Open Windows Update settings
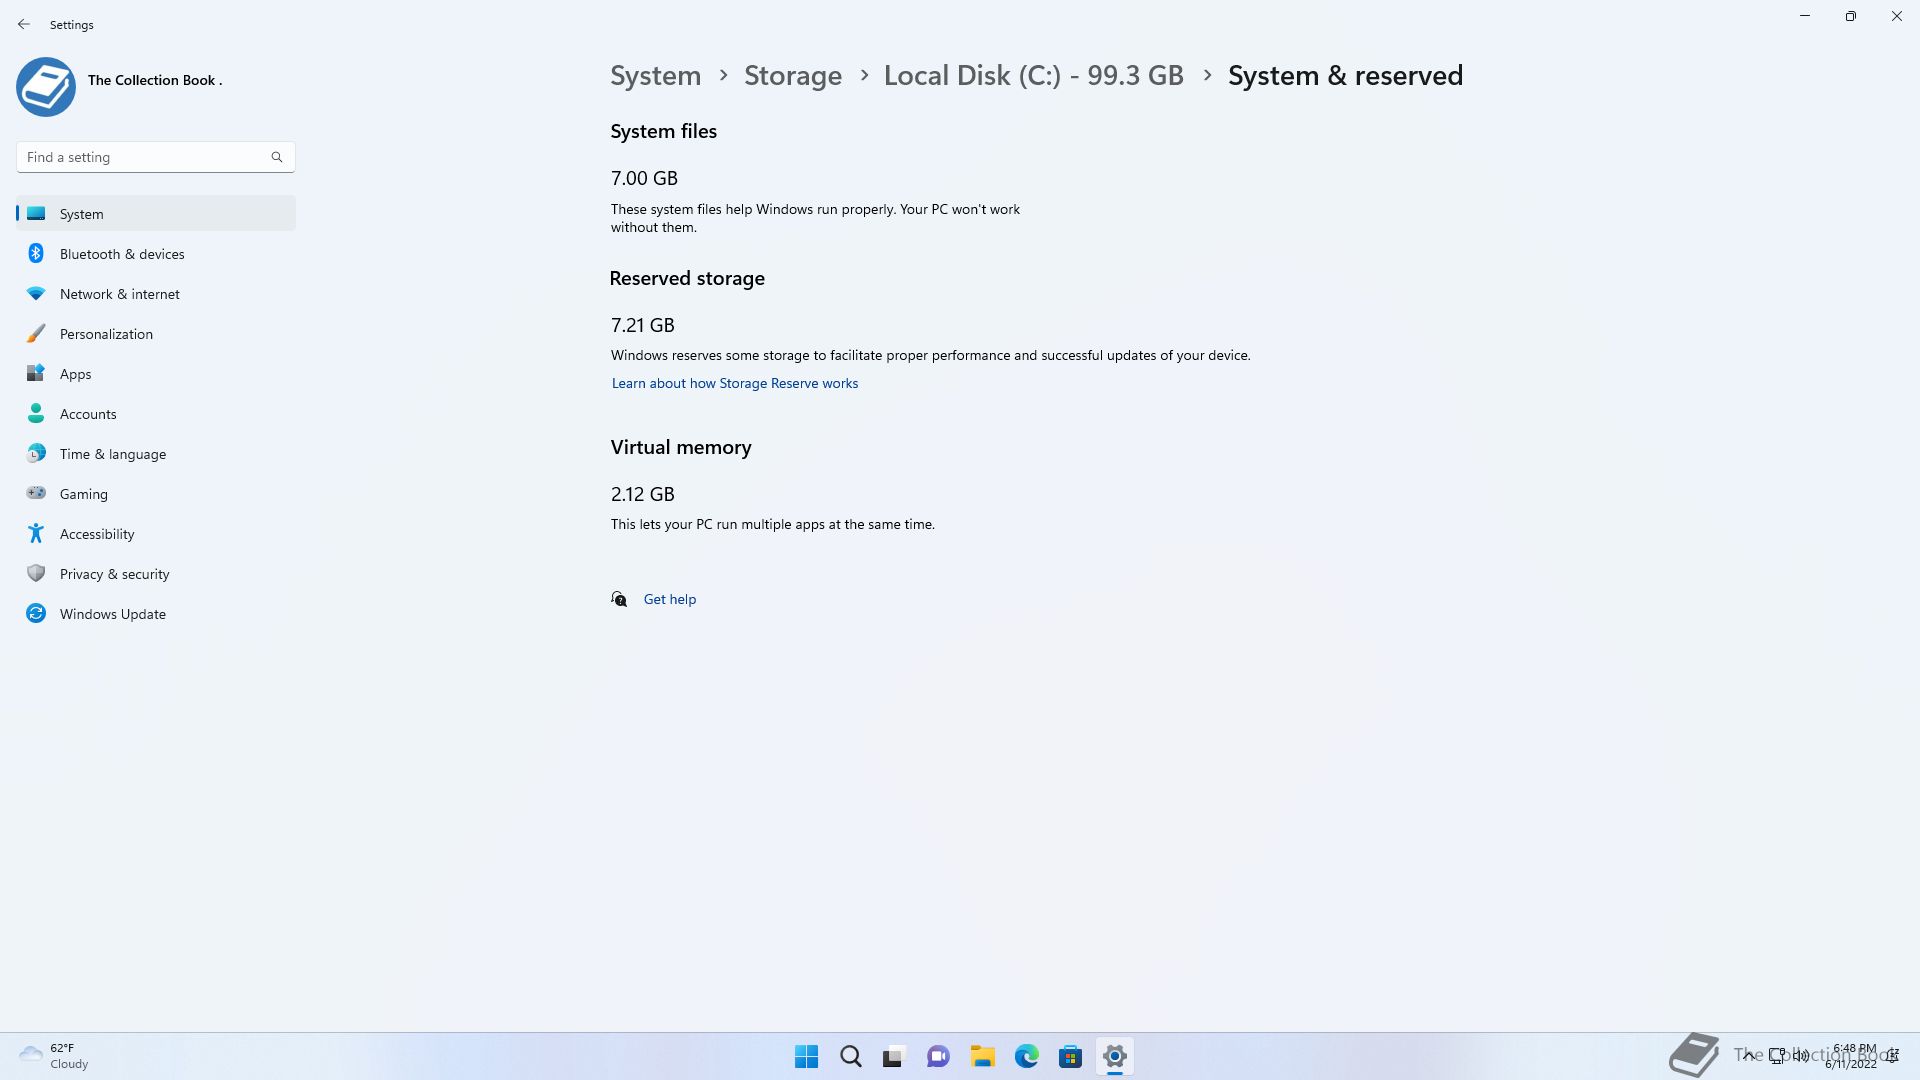Screen dimensions: 1920x1080 tap(112, 614)
